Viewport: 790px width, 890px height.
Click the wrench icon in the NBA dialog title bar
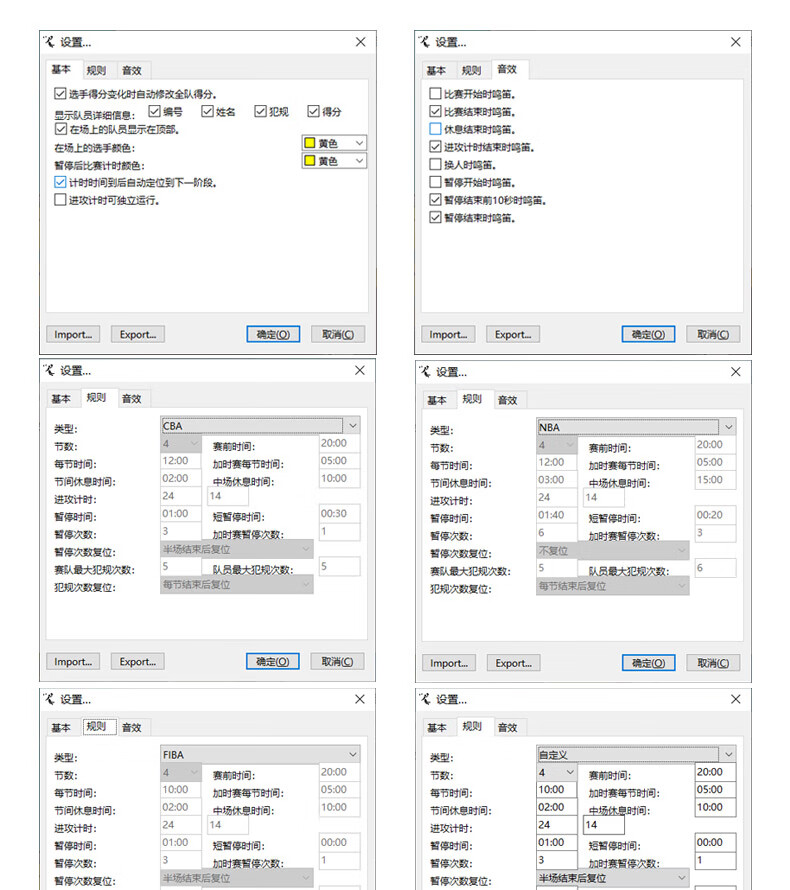(x=425, y=372)
